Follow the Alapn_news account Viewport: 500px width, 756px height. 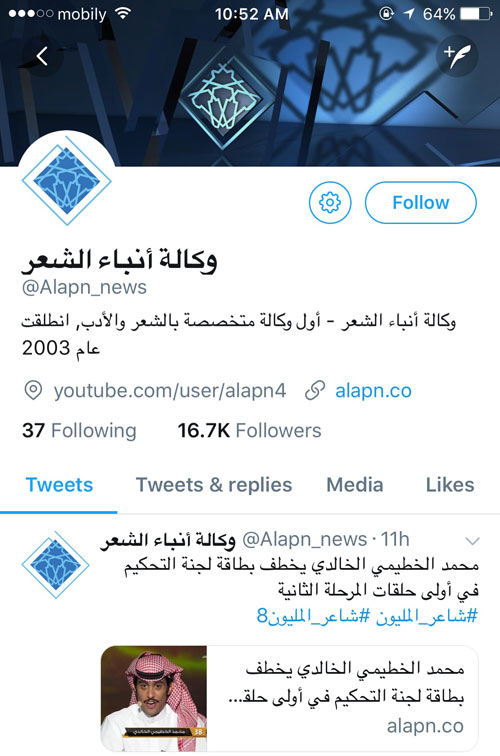pyautogui.click(x=420, y=202)
